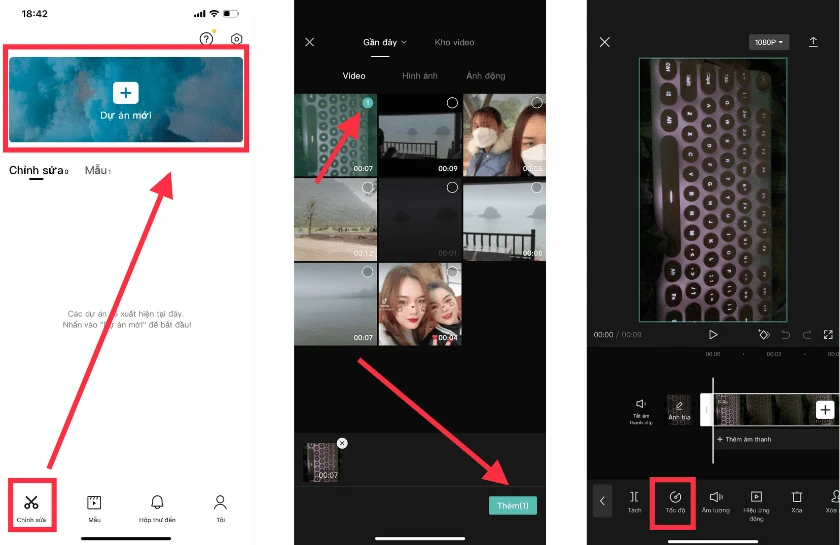Screen dimensions: 840x545
Task: Select the Hiệu ứng động animation tool
Action: tap(756, 505)
